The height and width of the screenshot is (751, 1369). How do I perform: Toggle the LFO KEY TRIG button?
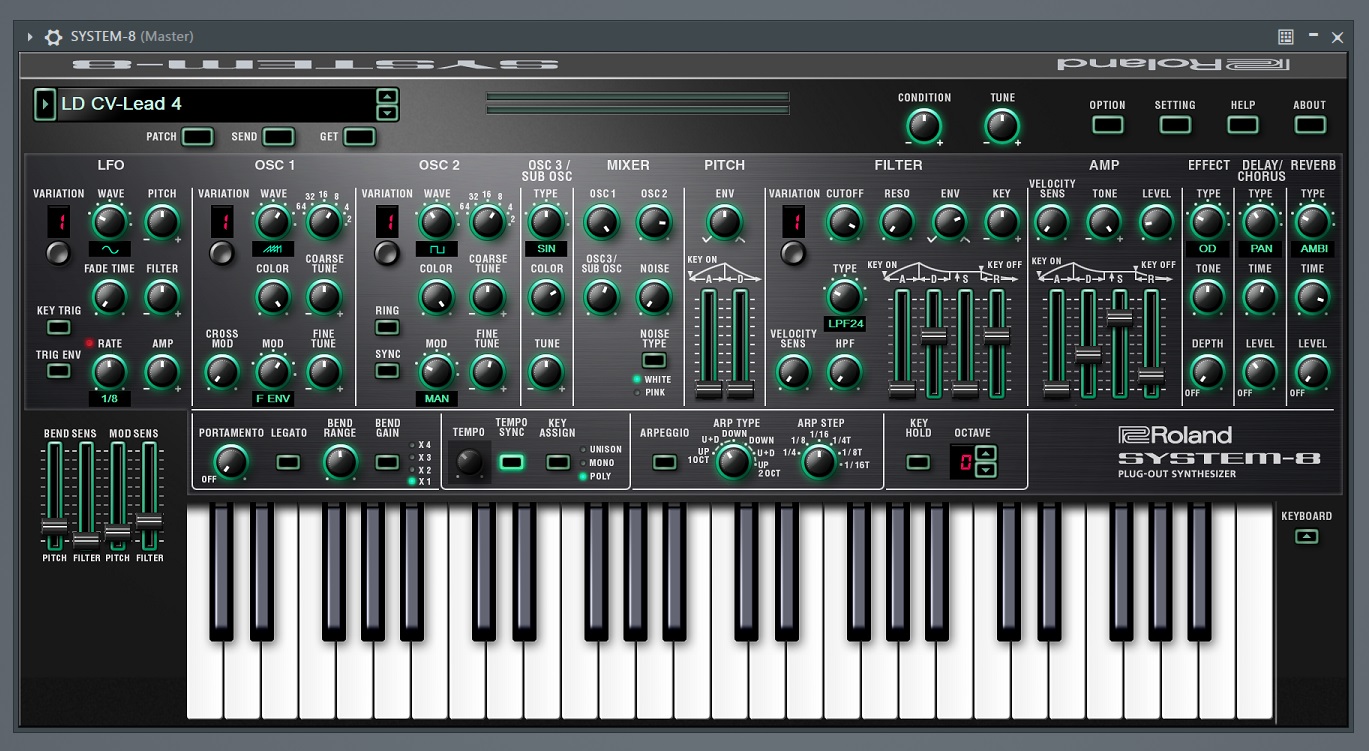click(59, 327)
